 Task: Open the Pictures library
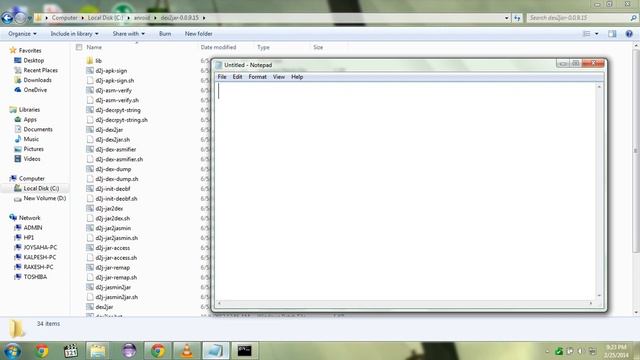[33, 149]
